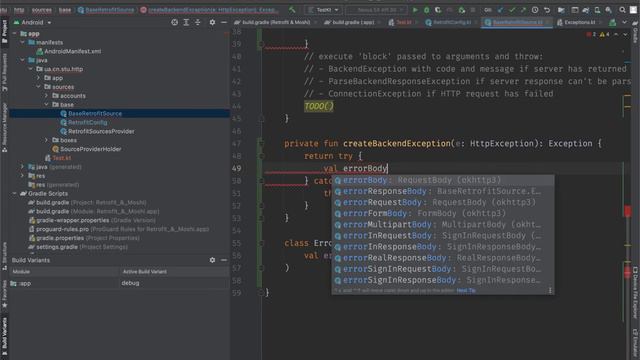This screenshot has width=640, height=360.
Task: Switch to build.gradle (:app) tab
Action: point(351,22)
